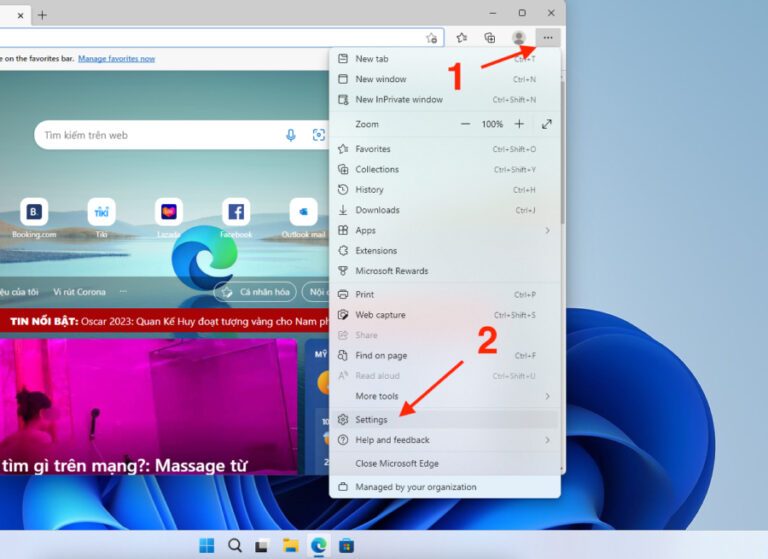This screenshot has height=559, width=768.
Task: Select Close Microsoft Edge
Action: pyautogui.click(x=445, y=463)
